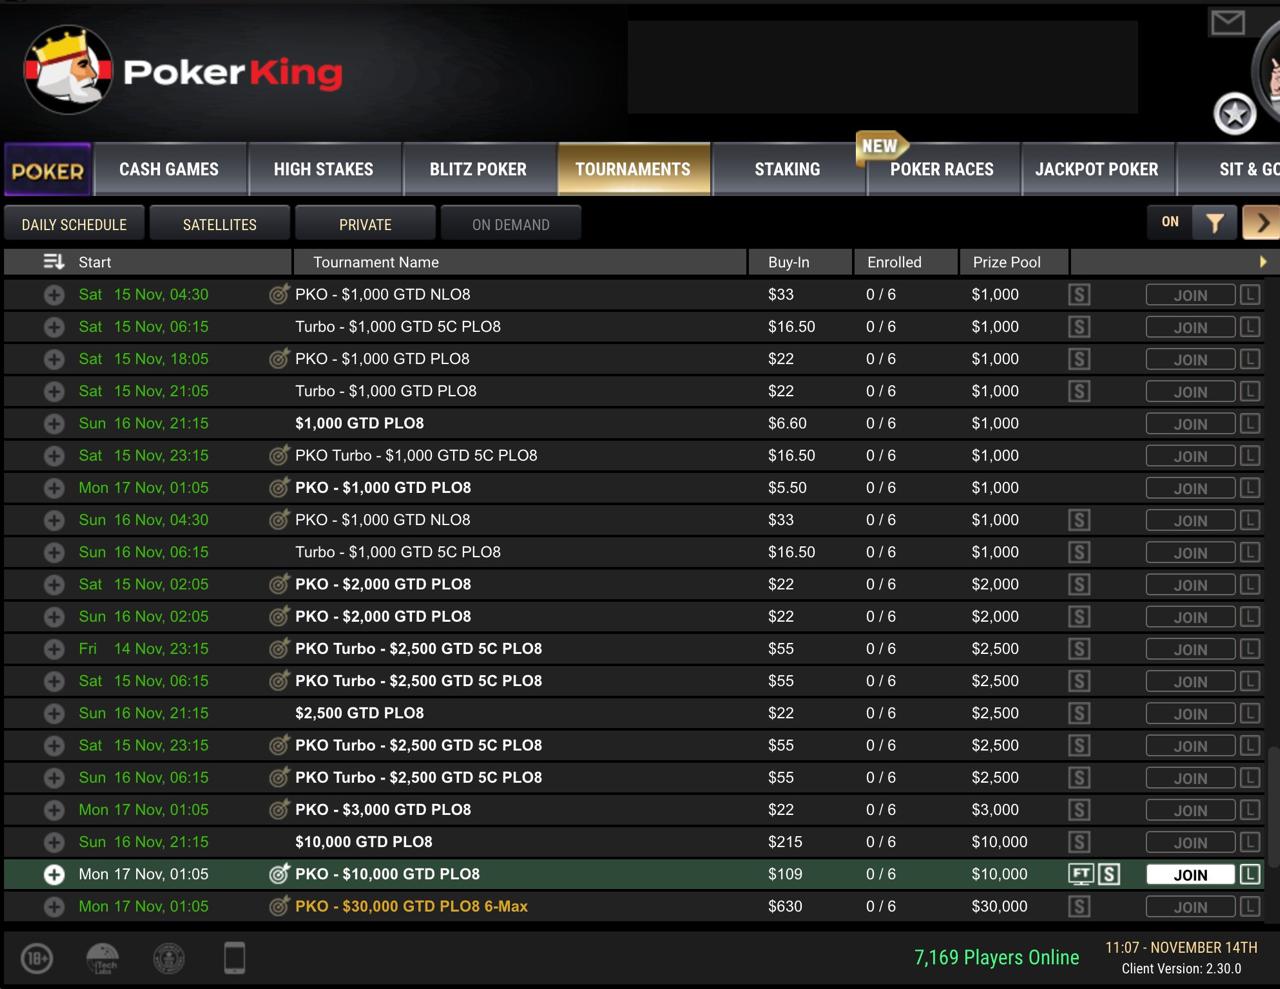The height and width of the screenshot is (989, 1280).
Task: Expand the PKO - $10,000 GTD PLO8 row with its plus icon
Action: 54,875
